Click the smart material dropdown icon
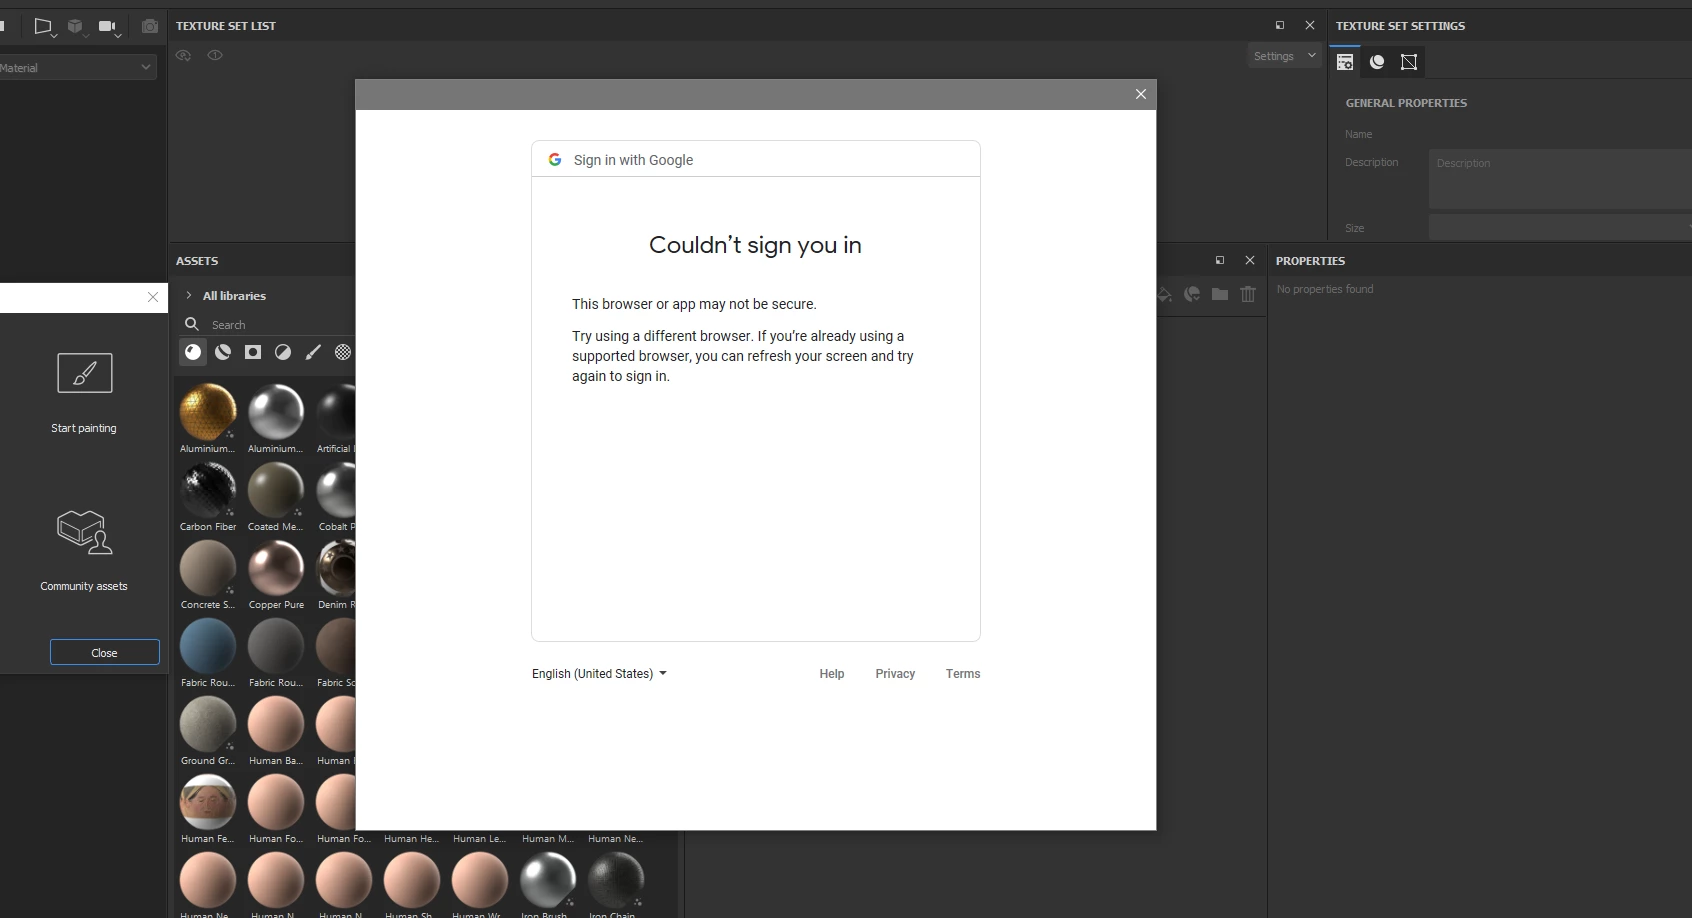Screen dimensions: 1692x918 (1192, 294)
